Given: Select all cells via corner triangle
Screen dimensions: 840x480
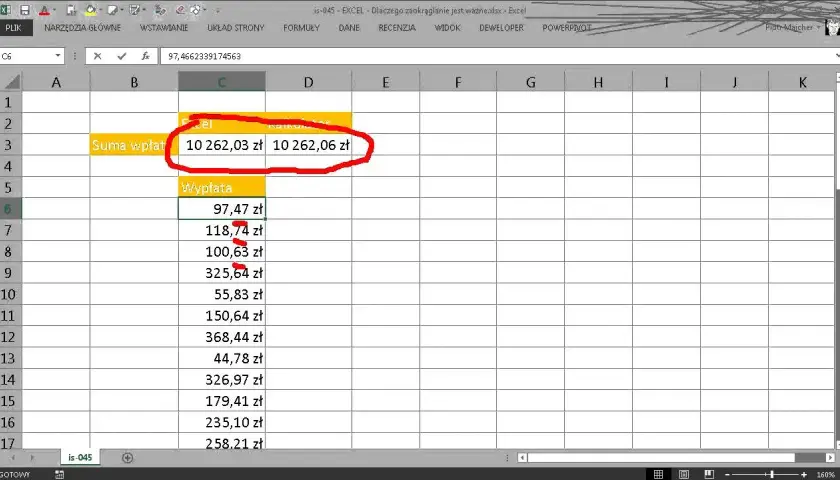Looking at the screenshot, I should (11, 81).
